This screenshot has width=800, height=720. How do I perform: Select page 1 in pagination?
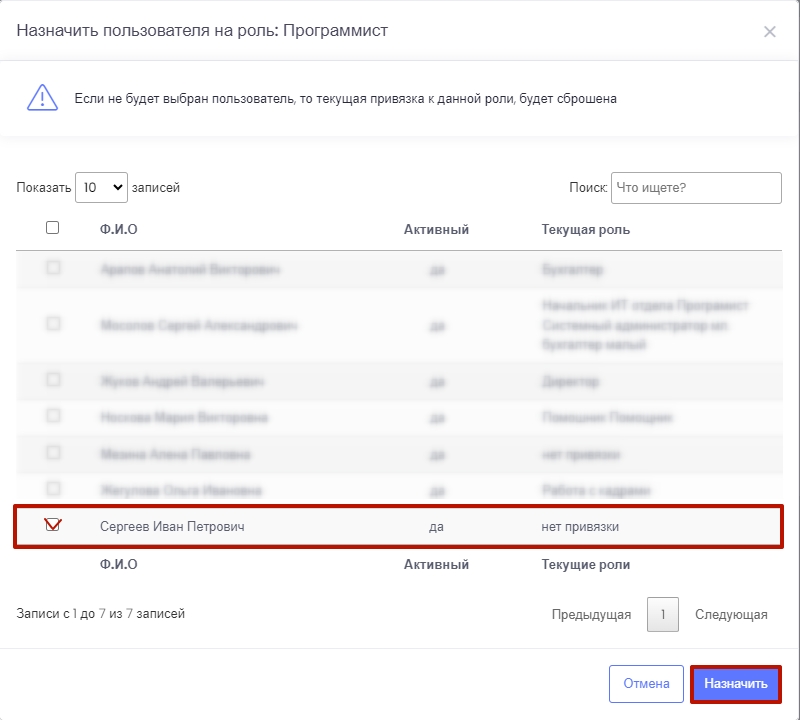click(663, 615)
